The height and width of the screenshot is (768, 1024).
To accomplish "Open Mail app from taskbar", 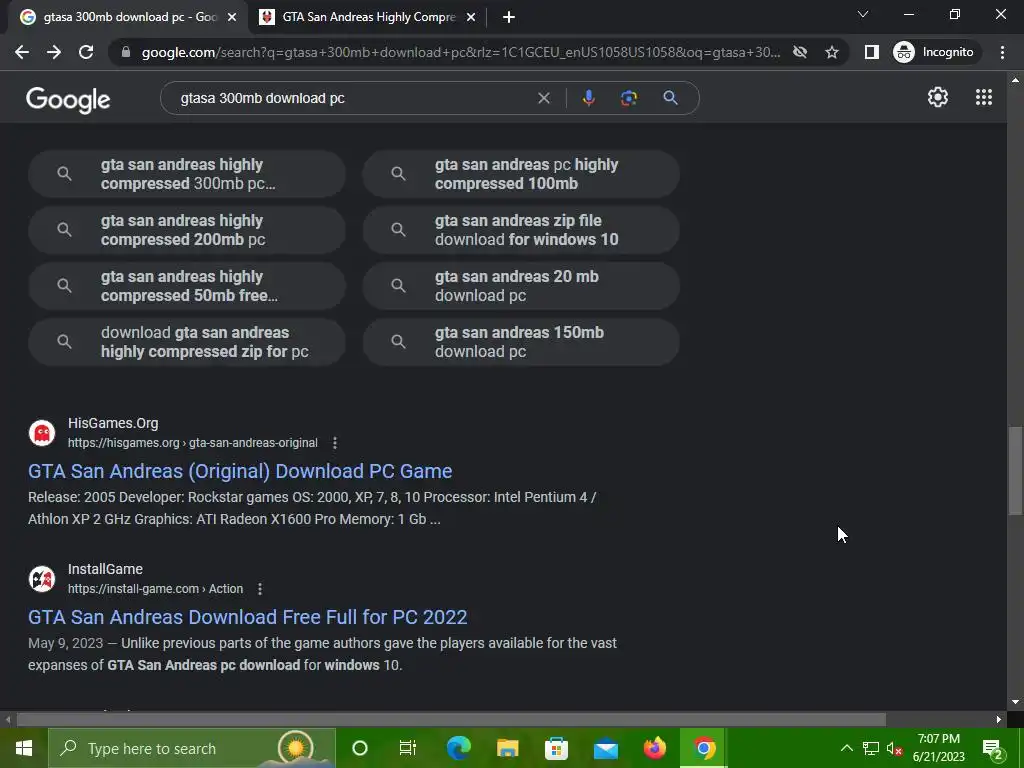I will tap(605, 748).
